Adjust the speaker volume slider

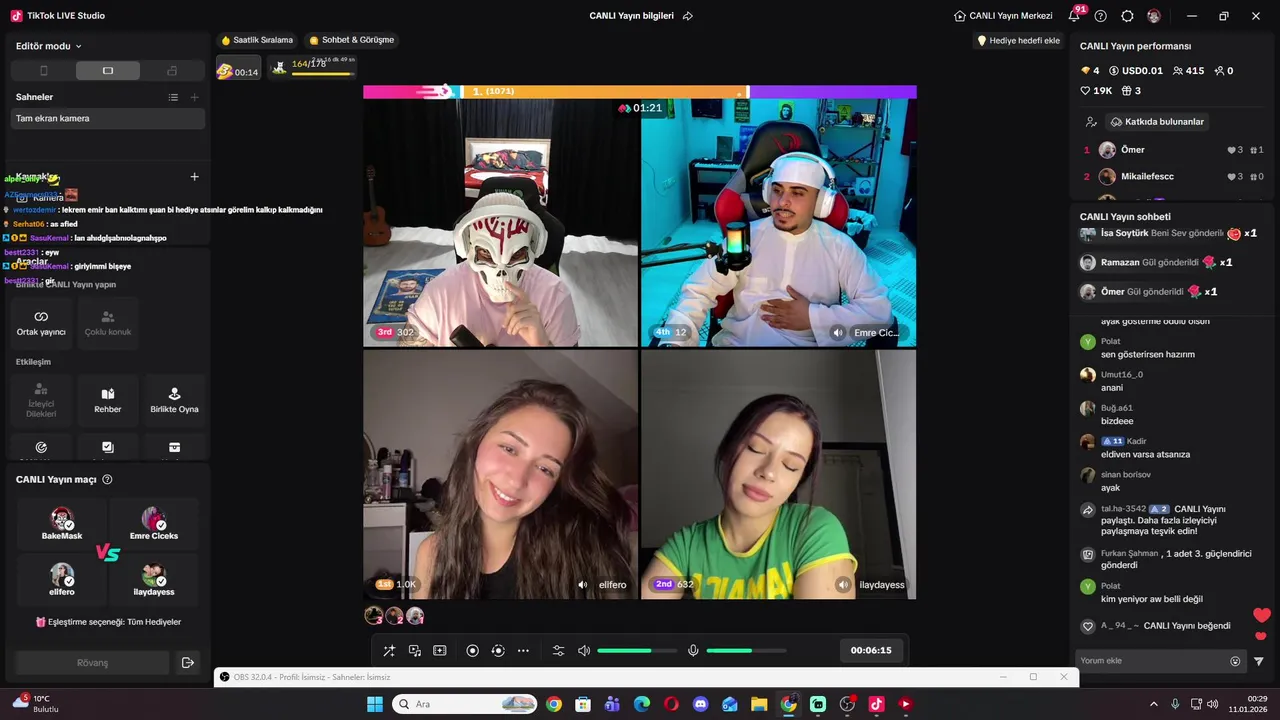click(637, 651)
